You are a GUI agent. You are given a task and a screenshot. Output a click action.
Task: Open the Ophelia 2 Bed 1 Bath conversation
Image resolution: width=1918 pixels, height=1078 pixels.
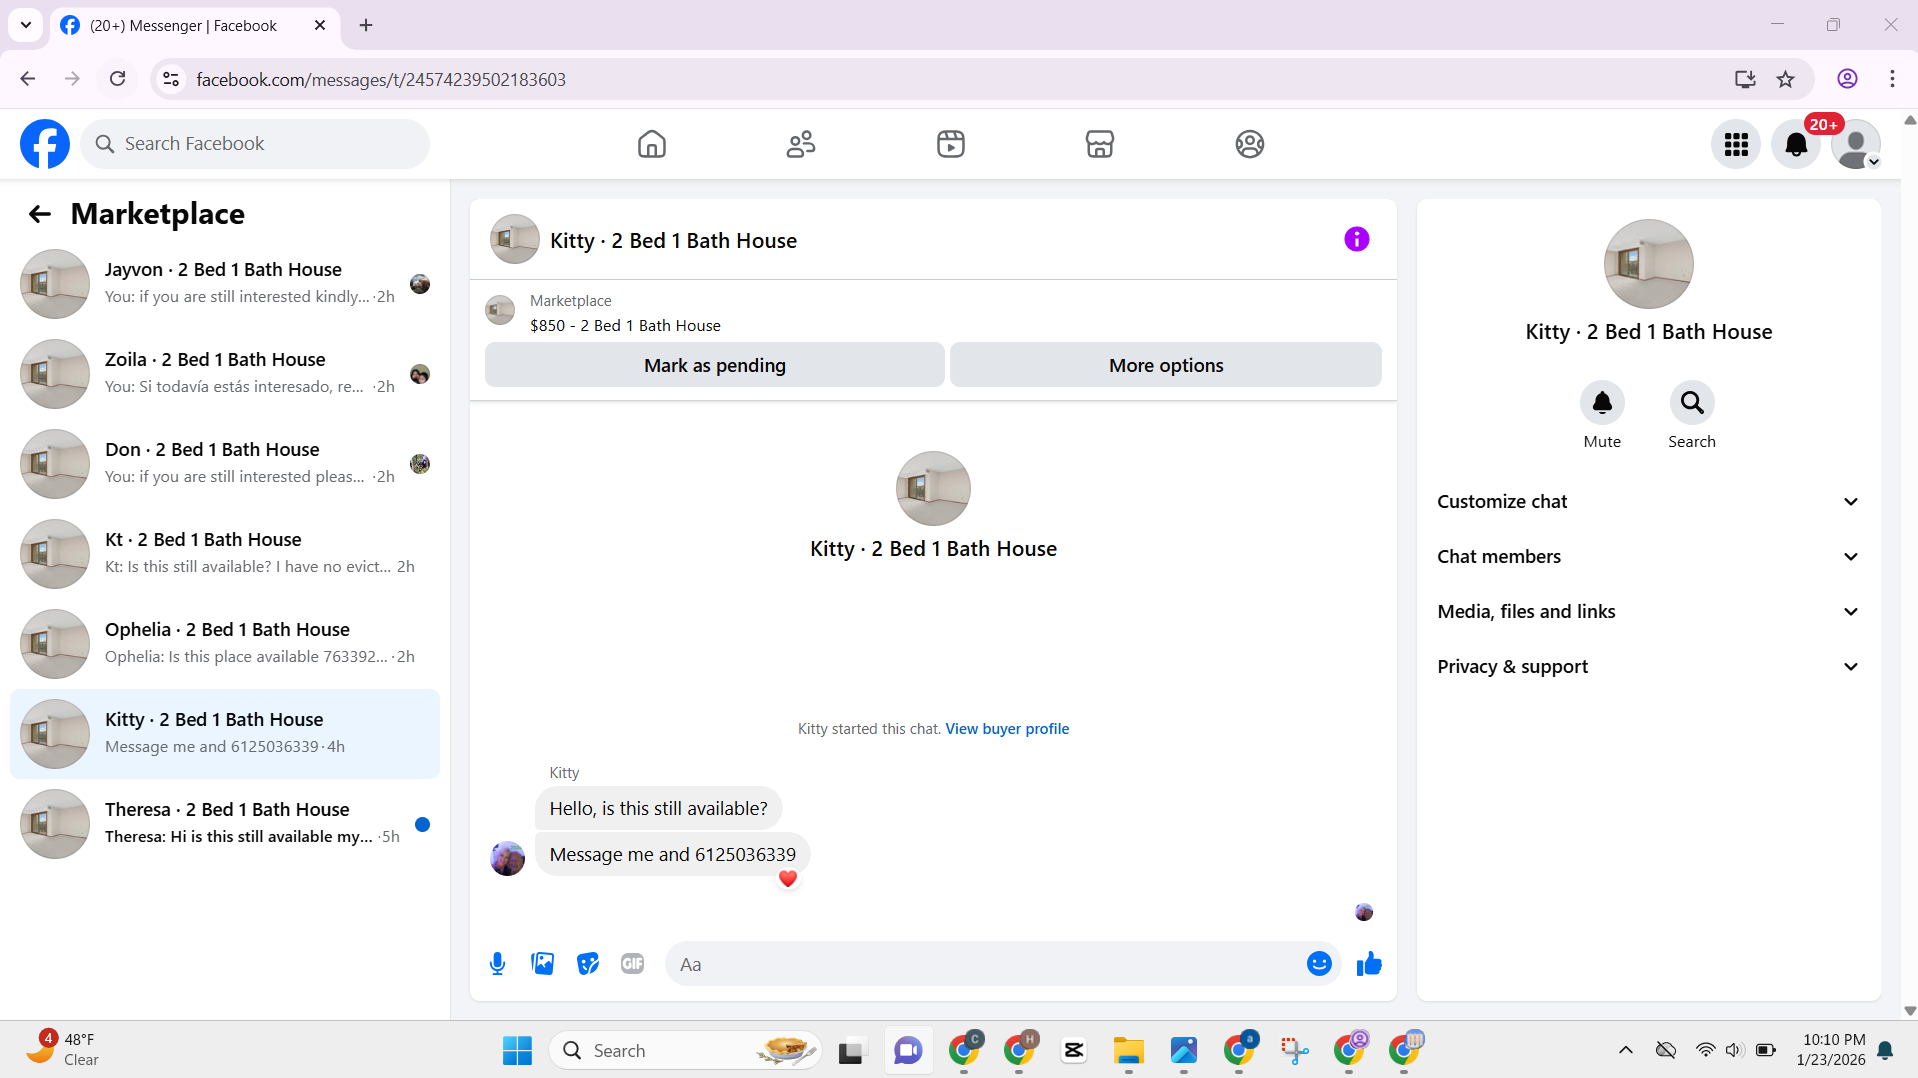[x=225, y=644]
